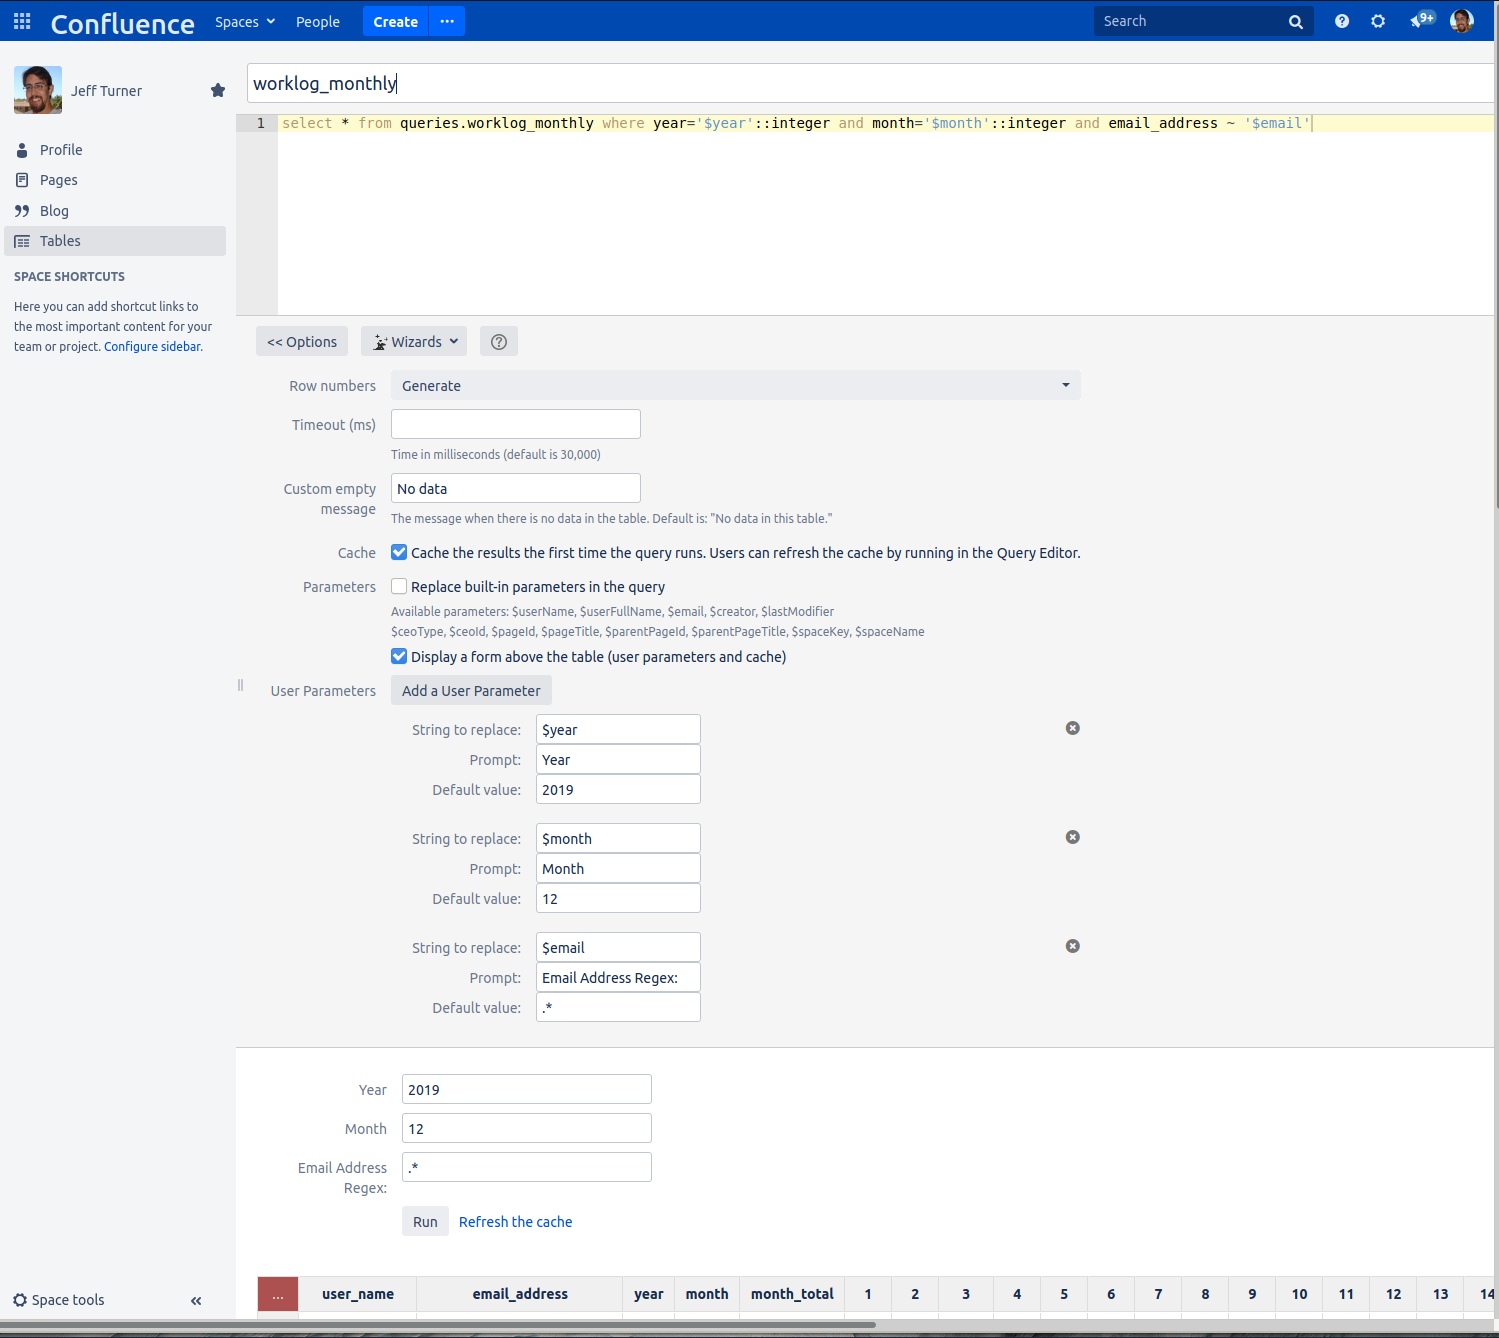Remove the $email user parameter
Viewport: 1499px width, 1338px height.
click(1072, 946)
